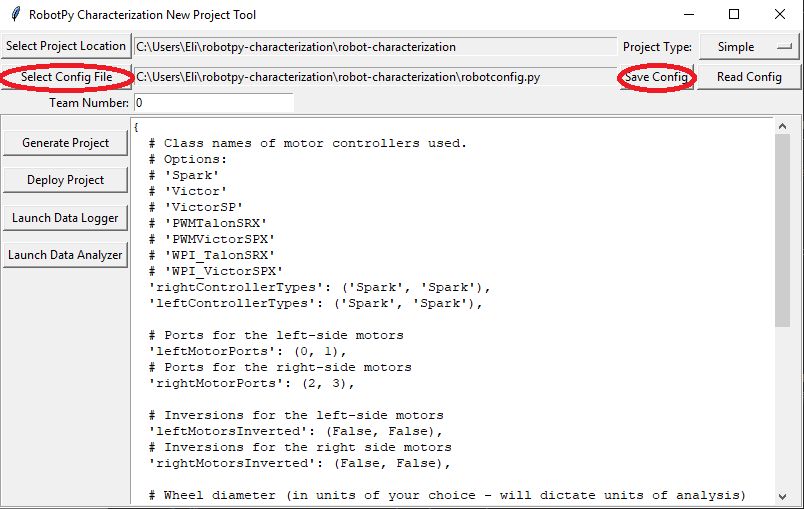Click the Select Config File button
Screen dimensions: 804x509
tap(66, 77)
